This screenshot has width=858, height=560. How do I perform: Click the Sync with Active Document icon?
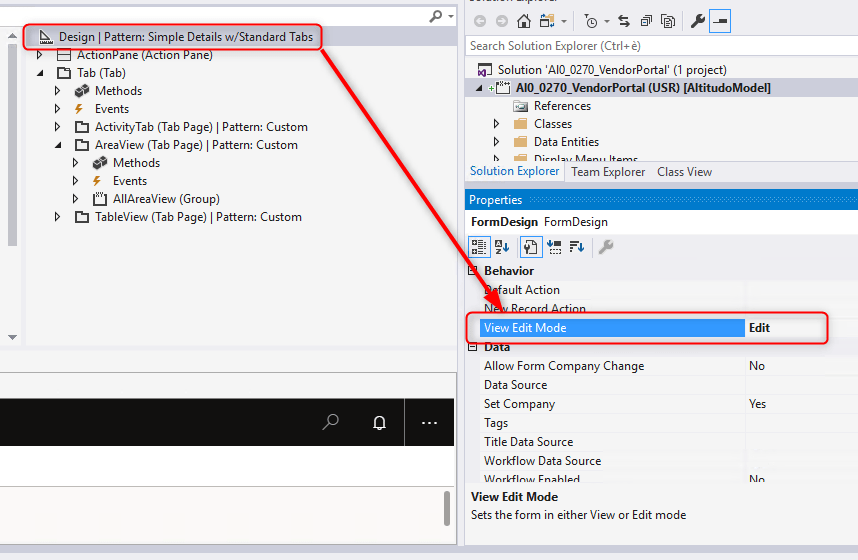click(624, 21)
